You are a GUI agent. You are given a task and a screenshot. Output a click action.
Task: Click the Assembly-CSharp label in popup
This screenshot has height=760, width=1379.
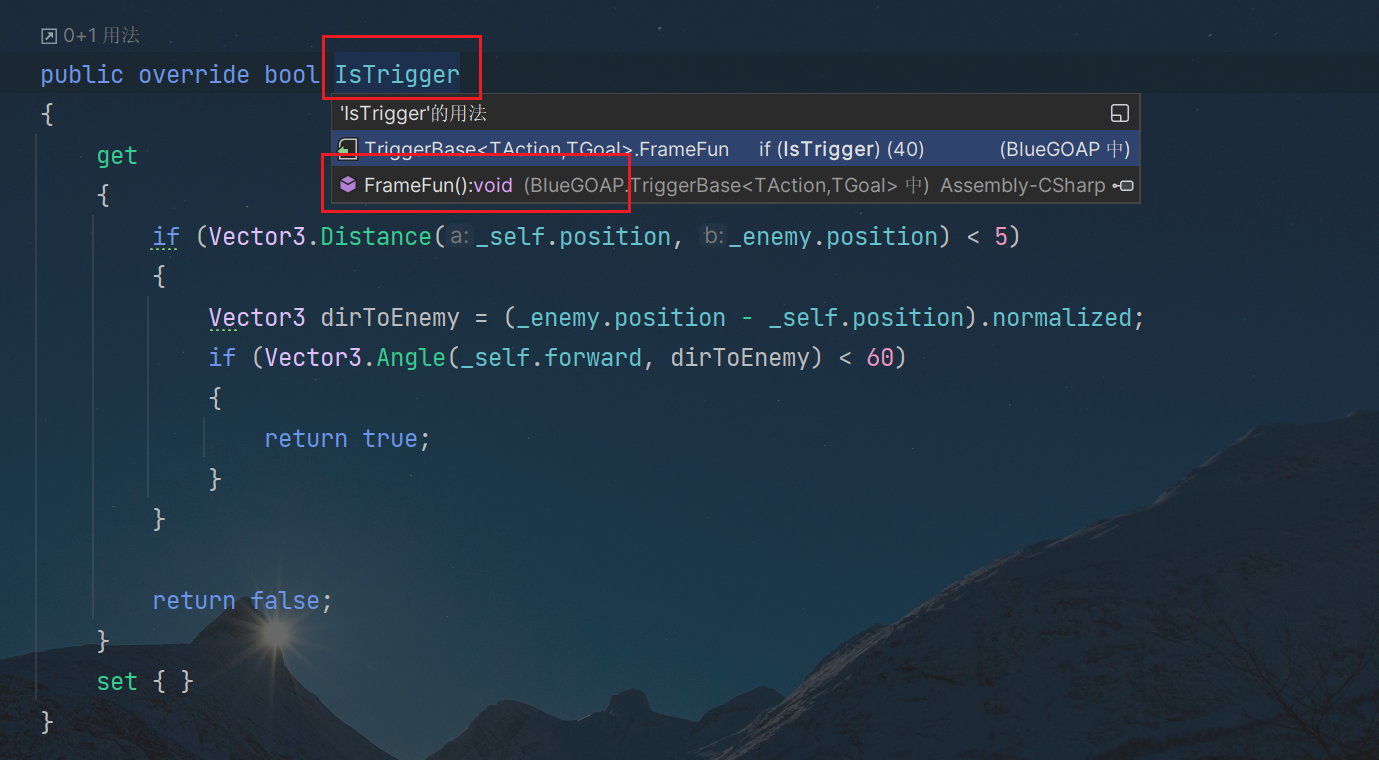1022,185
